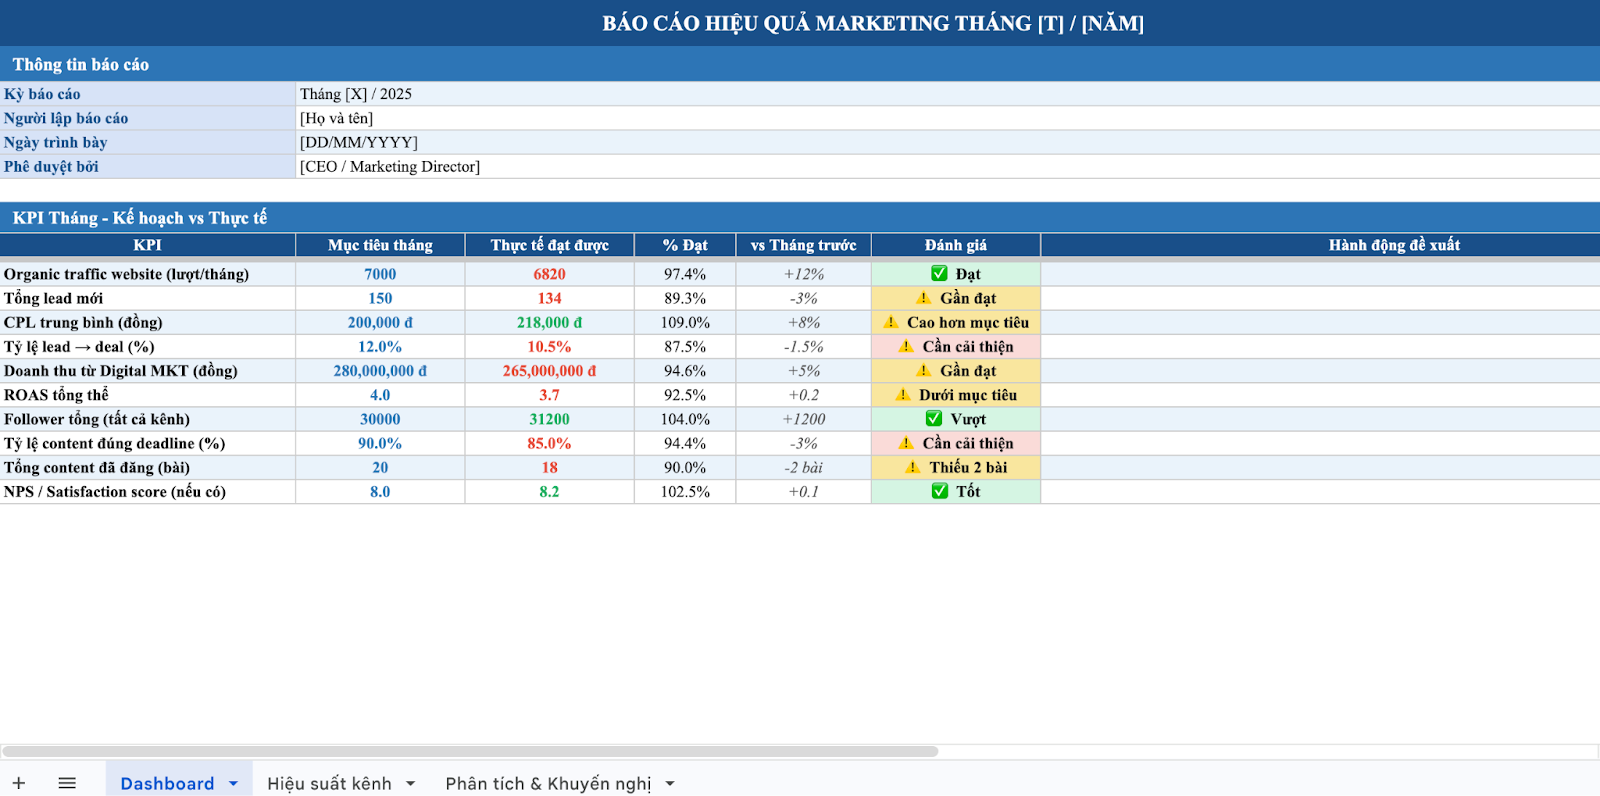Click the report title header cell
1600x796 pixels.
(872, 23)
